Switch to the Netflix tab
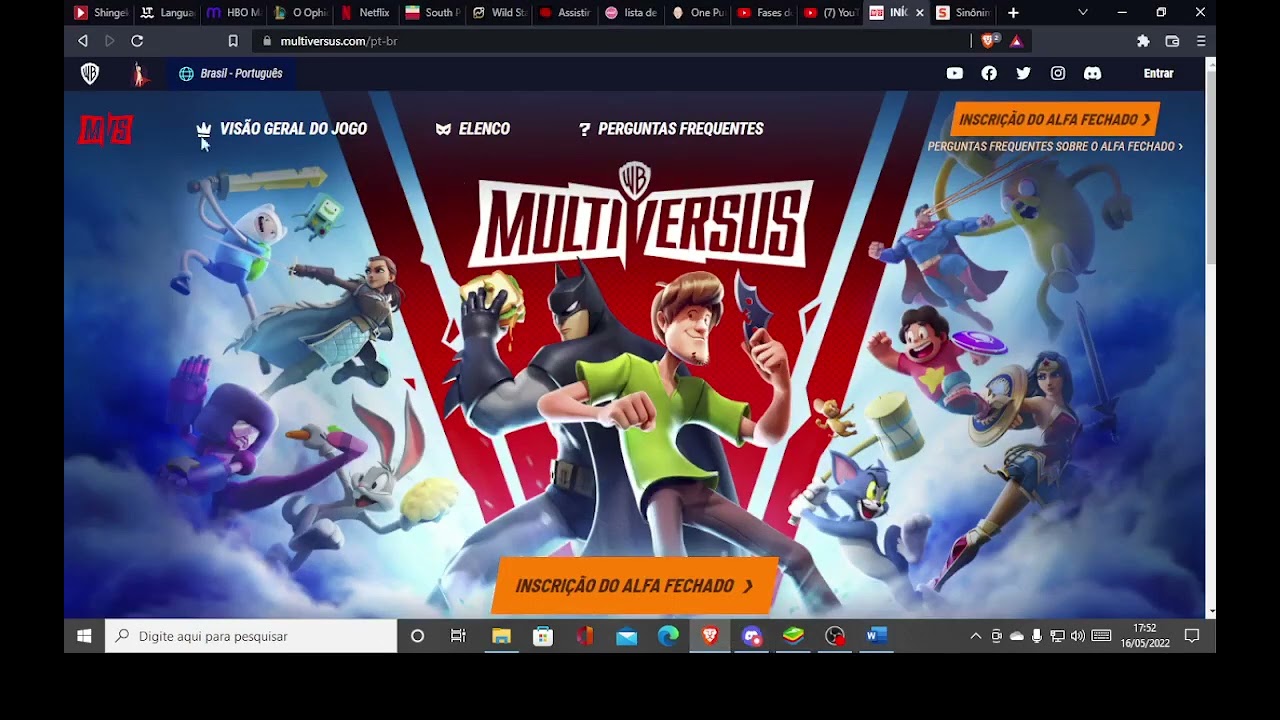The image size is (1280, 720). click(365, 13)
